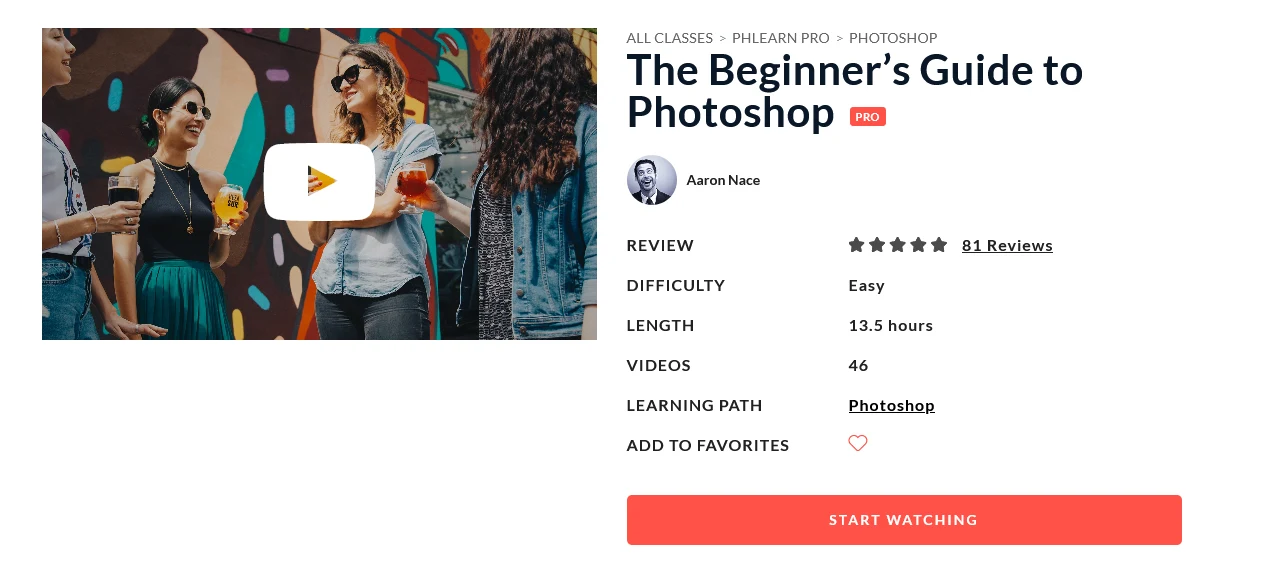Click the 13.5 hours length value
This screenshot has height=563, width=1263.
click(x=891, y=325)
